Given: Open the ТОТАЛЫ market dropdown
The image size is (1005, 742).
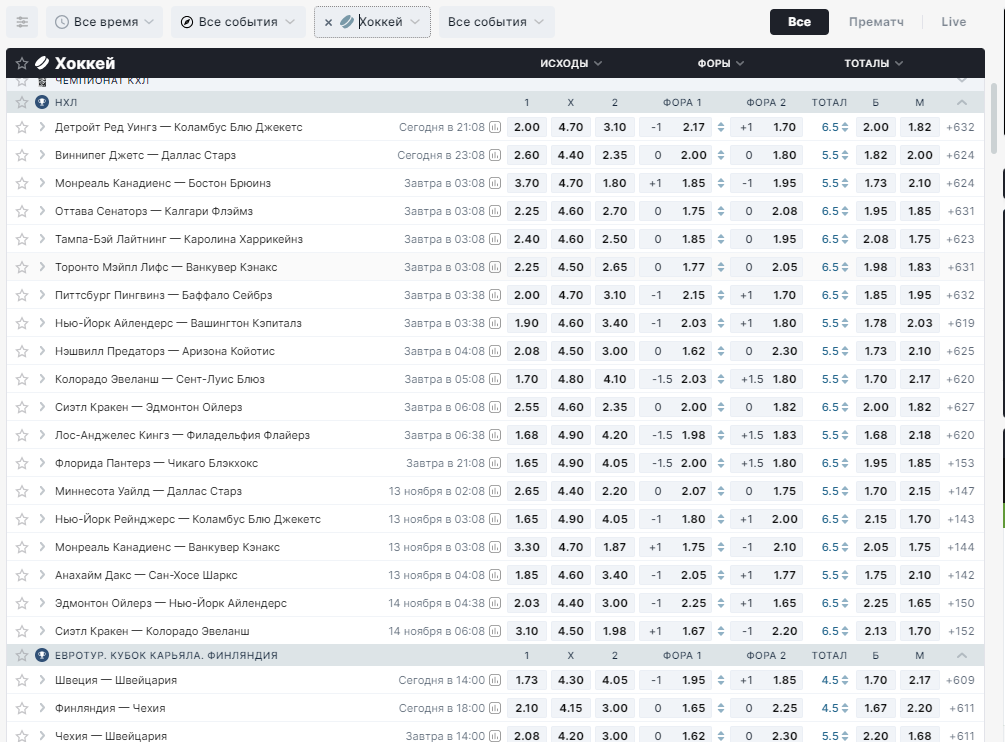Looking at the screenshot, I should coord(873,63).
